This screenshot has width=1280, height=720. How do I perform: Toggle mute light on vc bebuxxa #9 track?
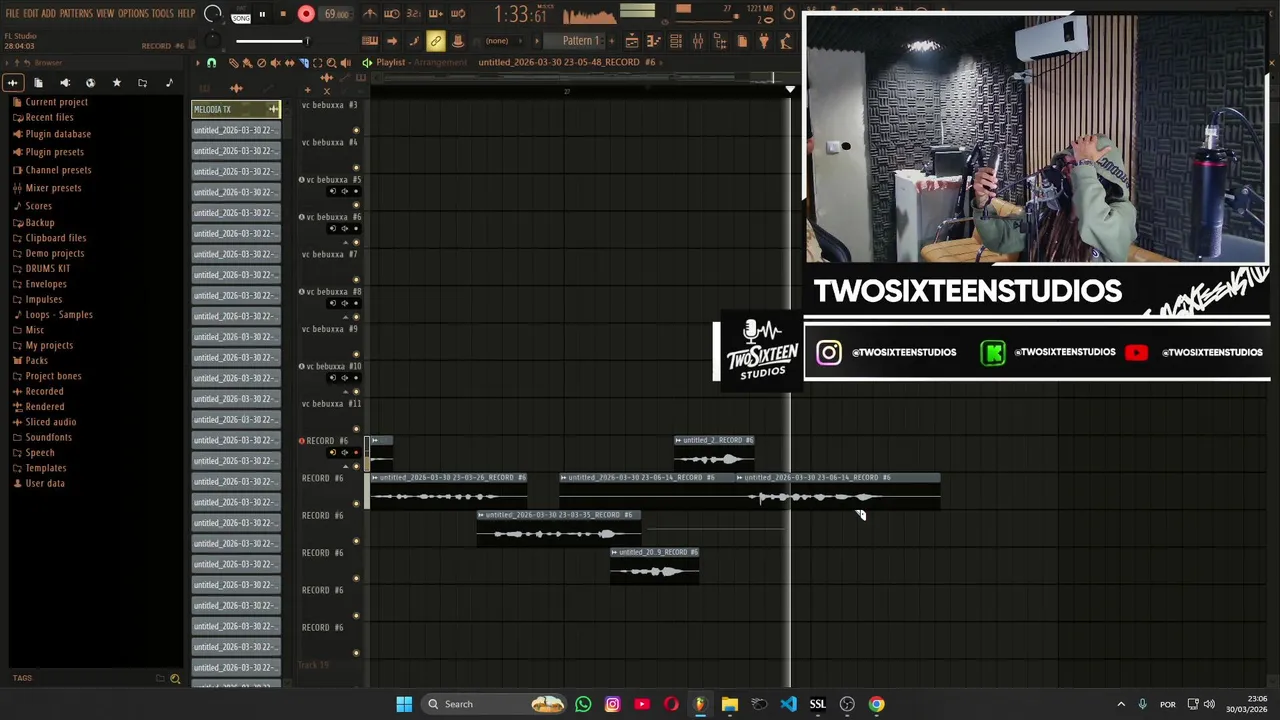[x=356, y=354]
